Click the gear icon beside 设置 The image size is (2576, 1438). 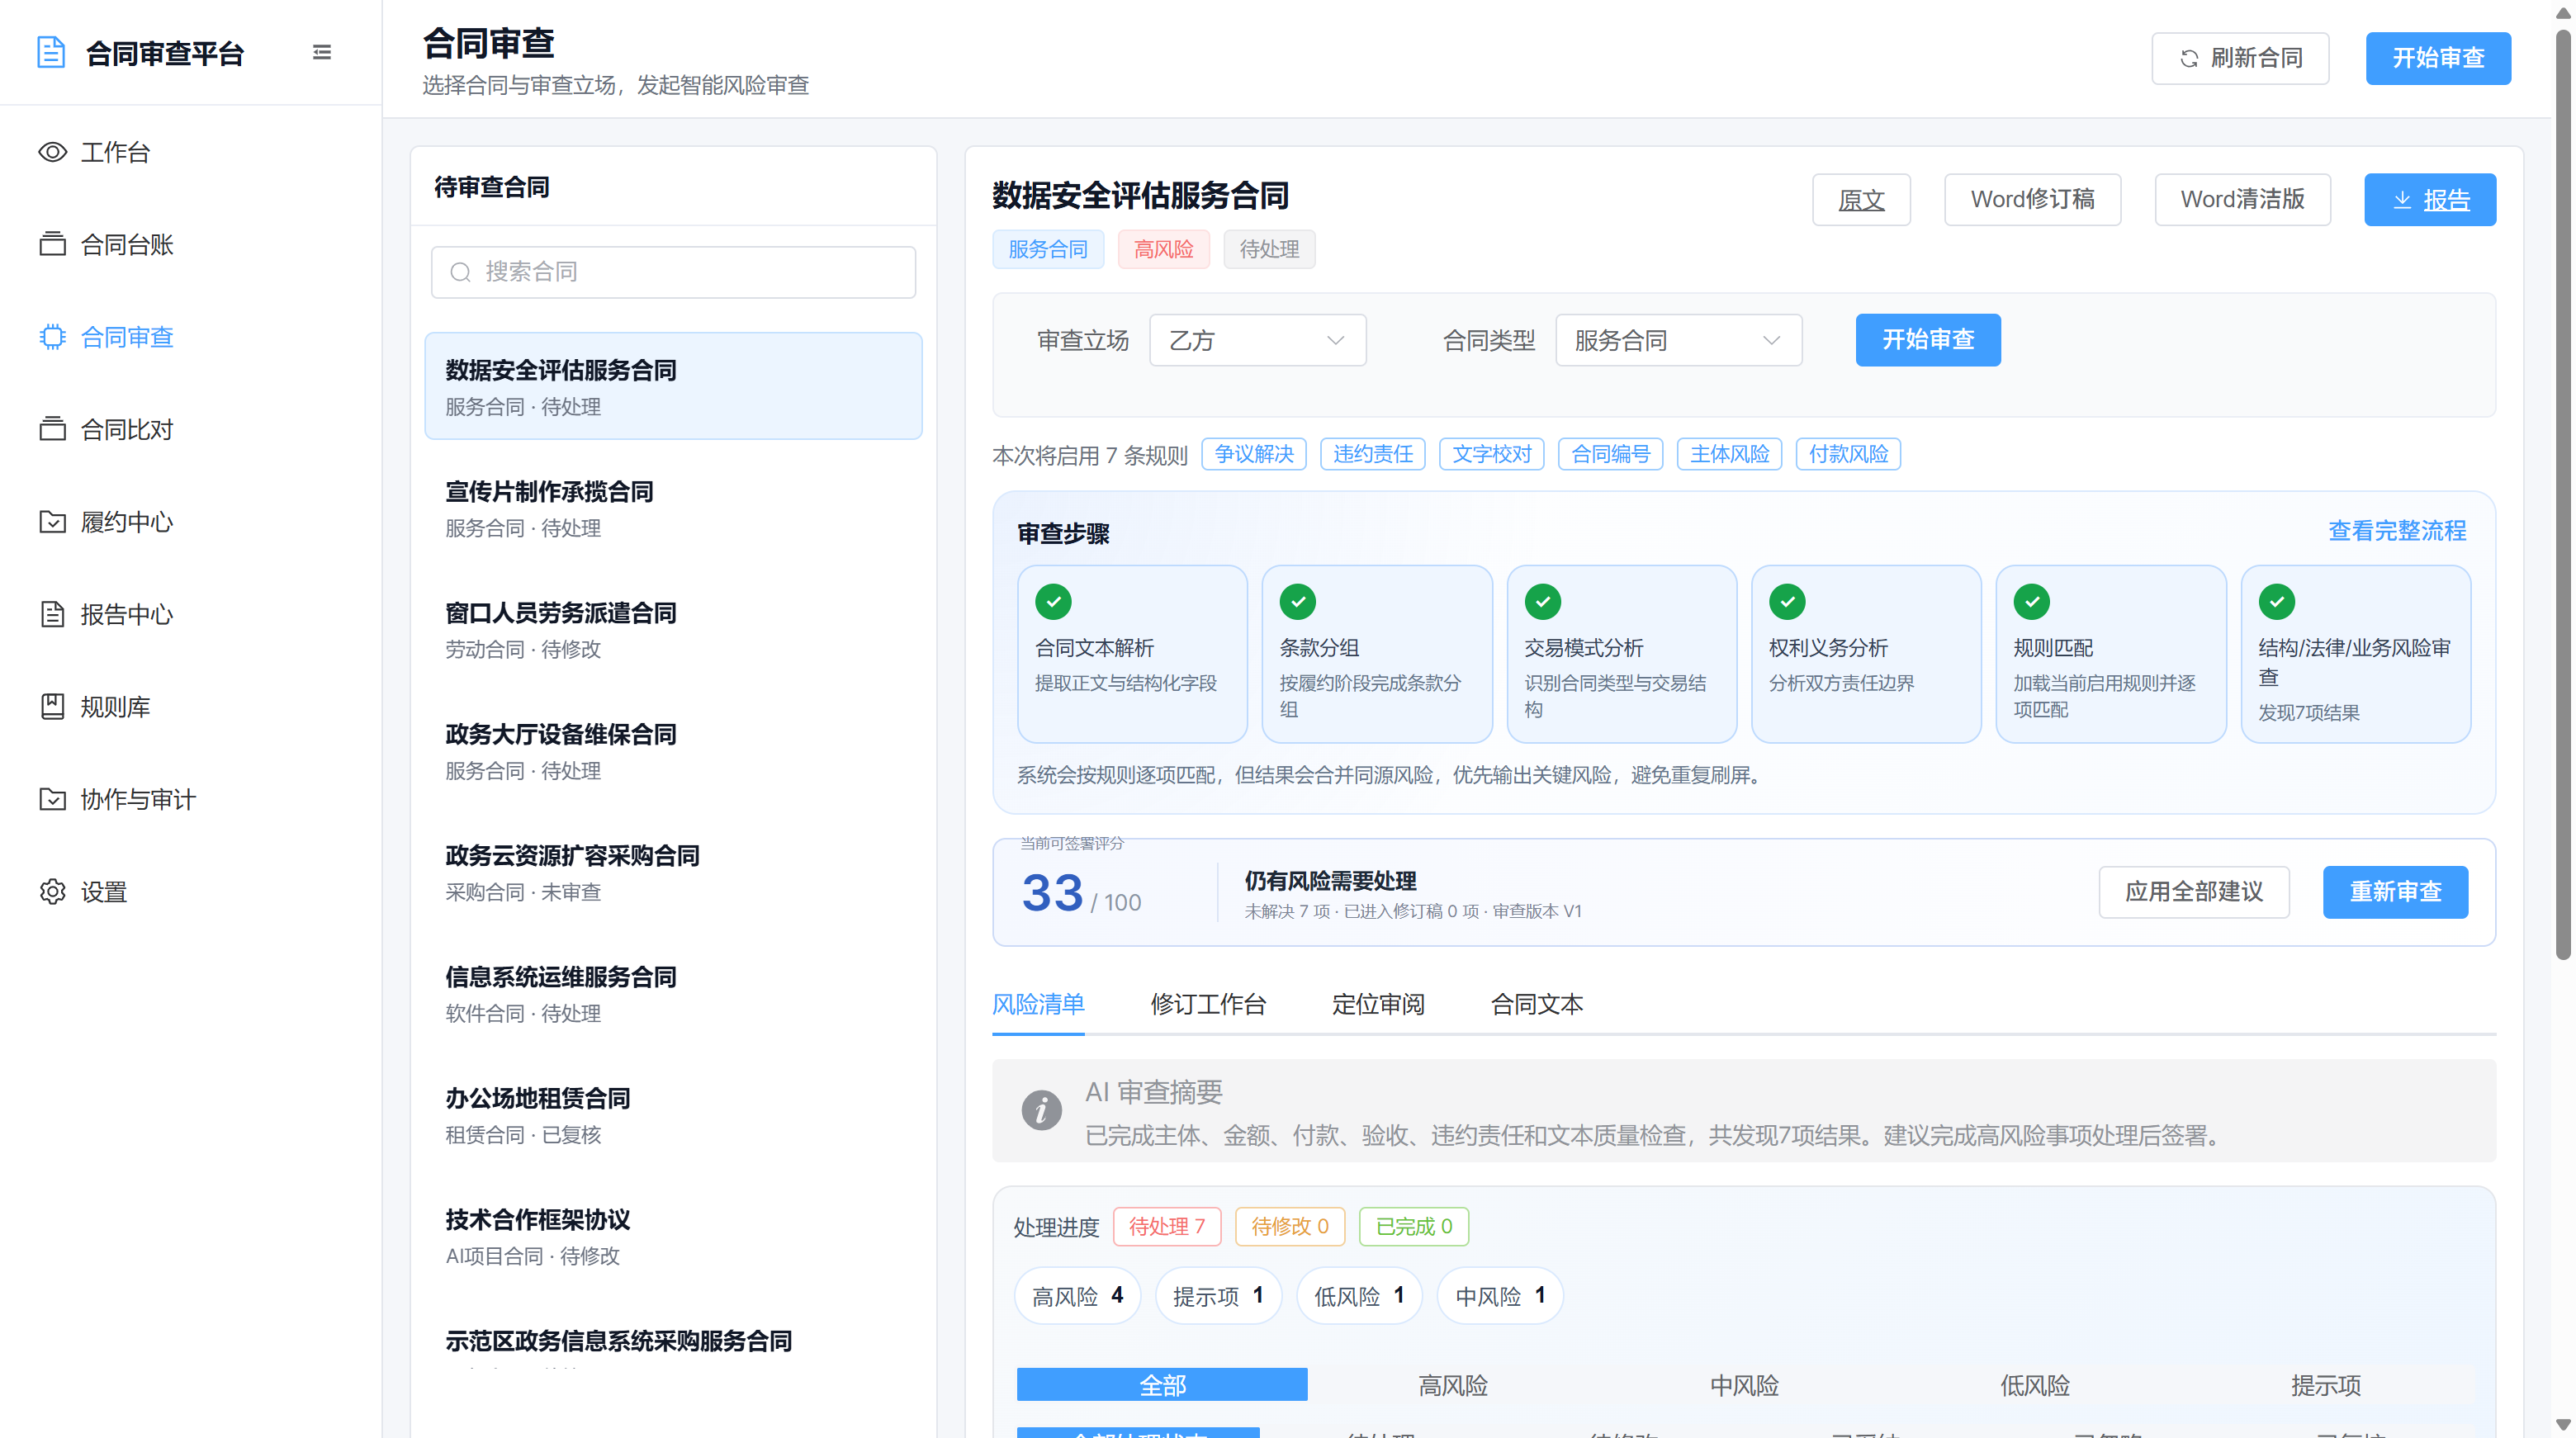[52, 892]
